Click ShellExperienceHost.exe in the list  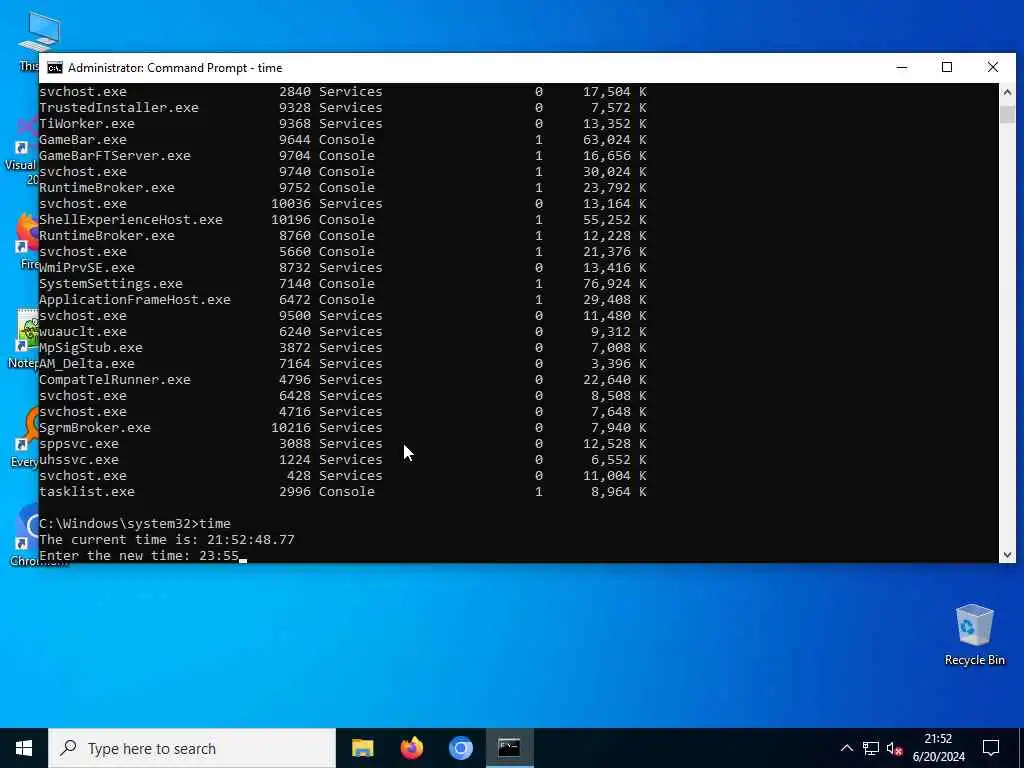(x=131, y=219)
